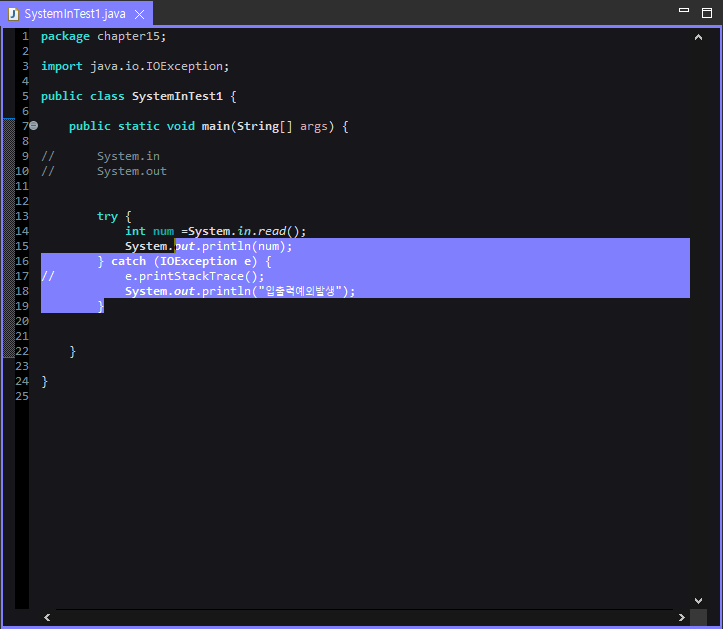Click 'String[]' type on line 7
The height and width of the screenshot is (629, 723).
264,126
